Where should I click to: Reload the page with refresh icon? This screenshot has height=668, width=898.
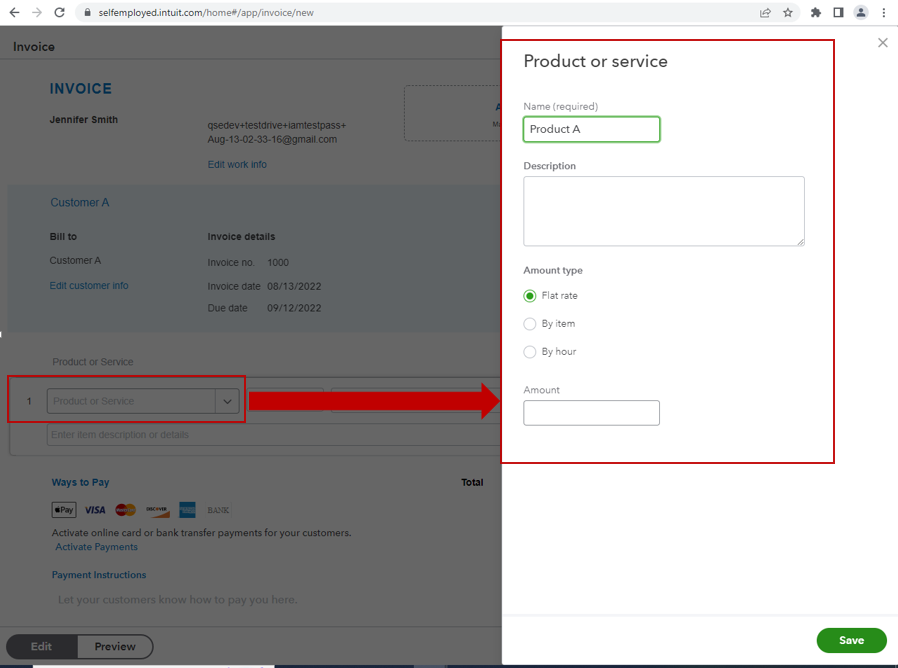[x=59, y=13]
